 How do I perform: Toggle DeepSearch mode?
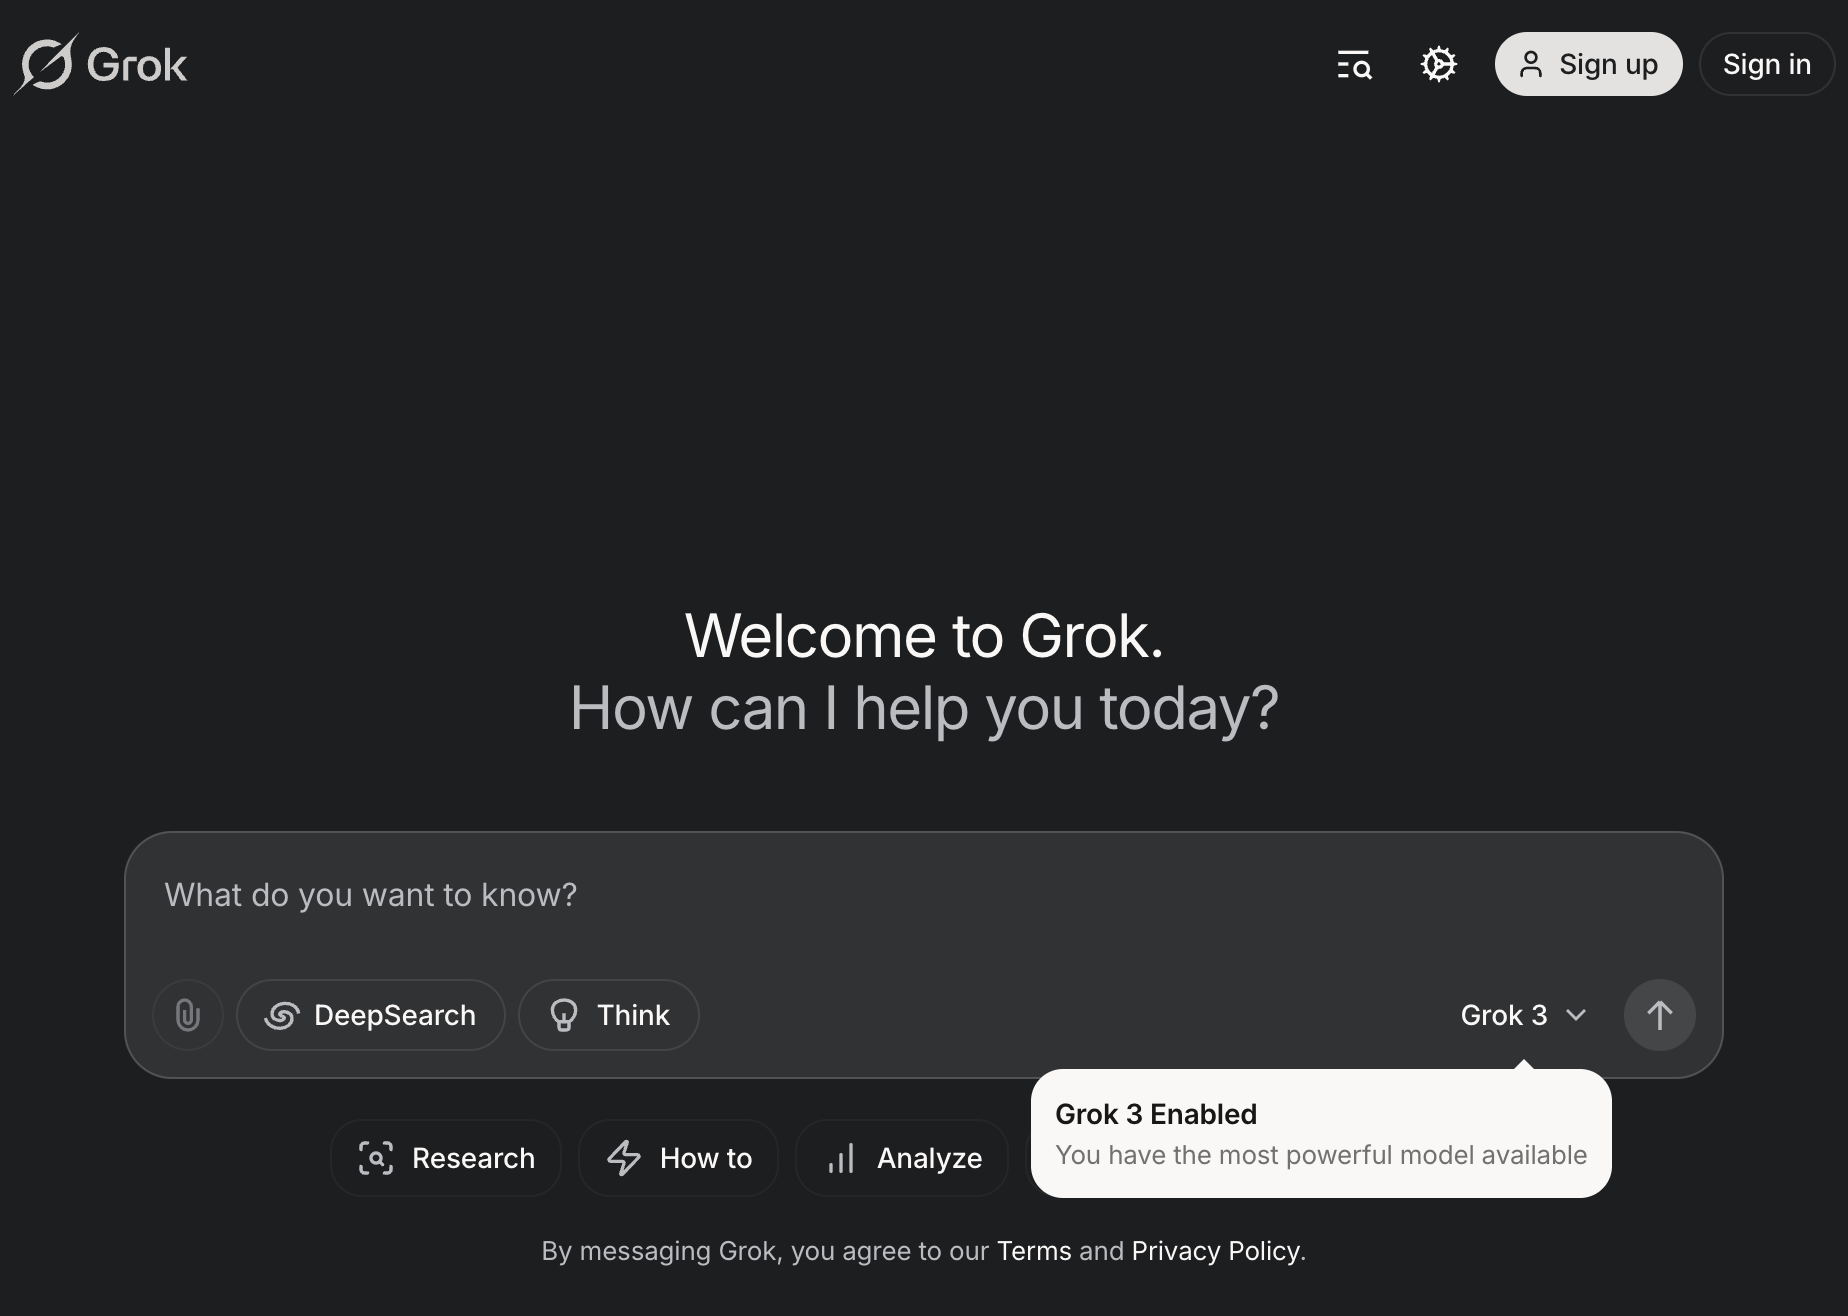point(371,1015)
